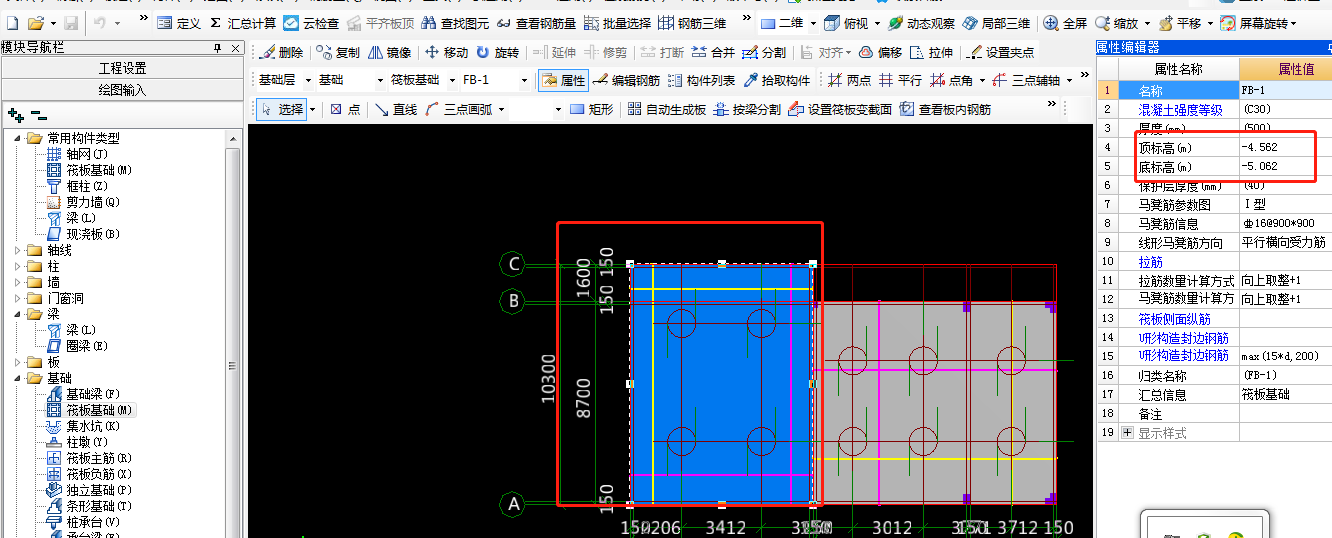The image size is (1332, 538).
Task: Activate 拾取构件 pick component tool
Action: [x=776, y=81]
